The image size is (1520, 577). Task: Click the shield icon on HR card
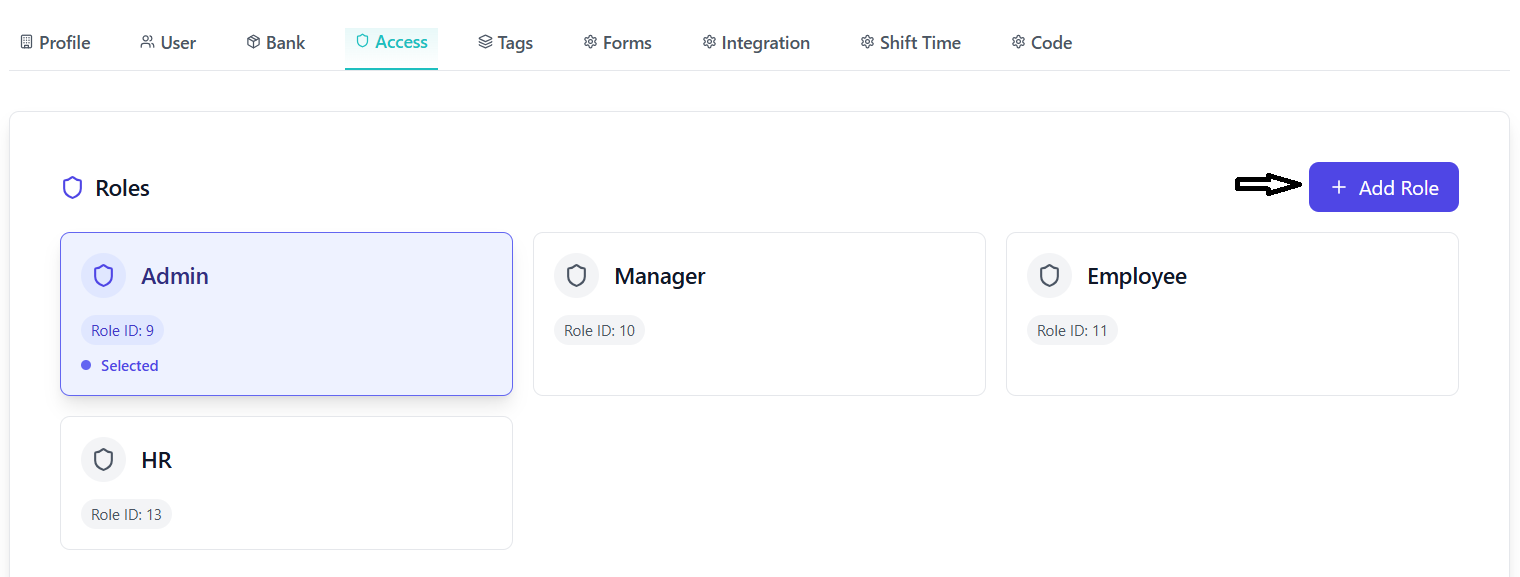(x=103, y=460)
